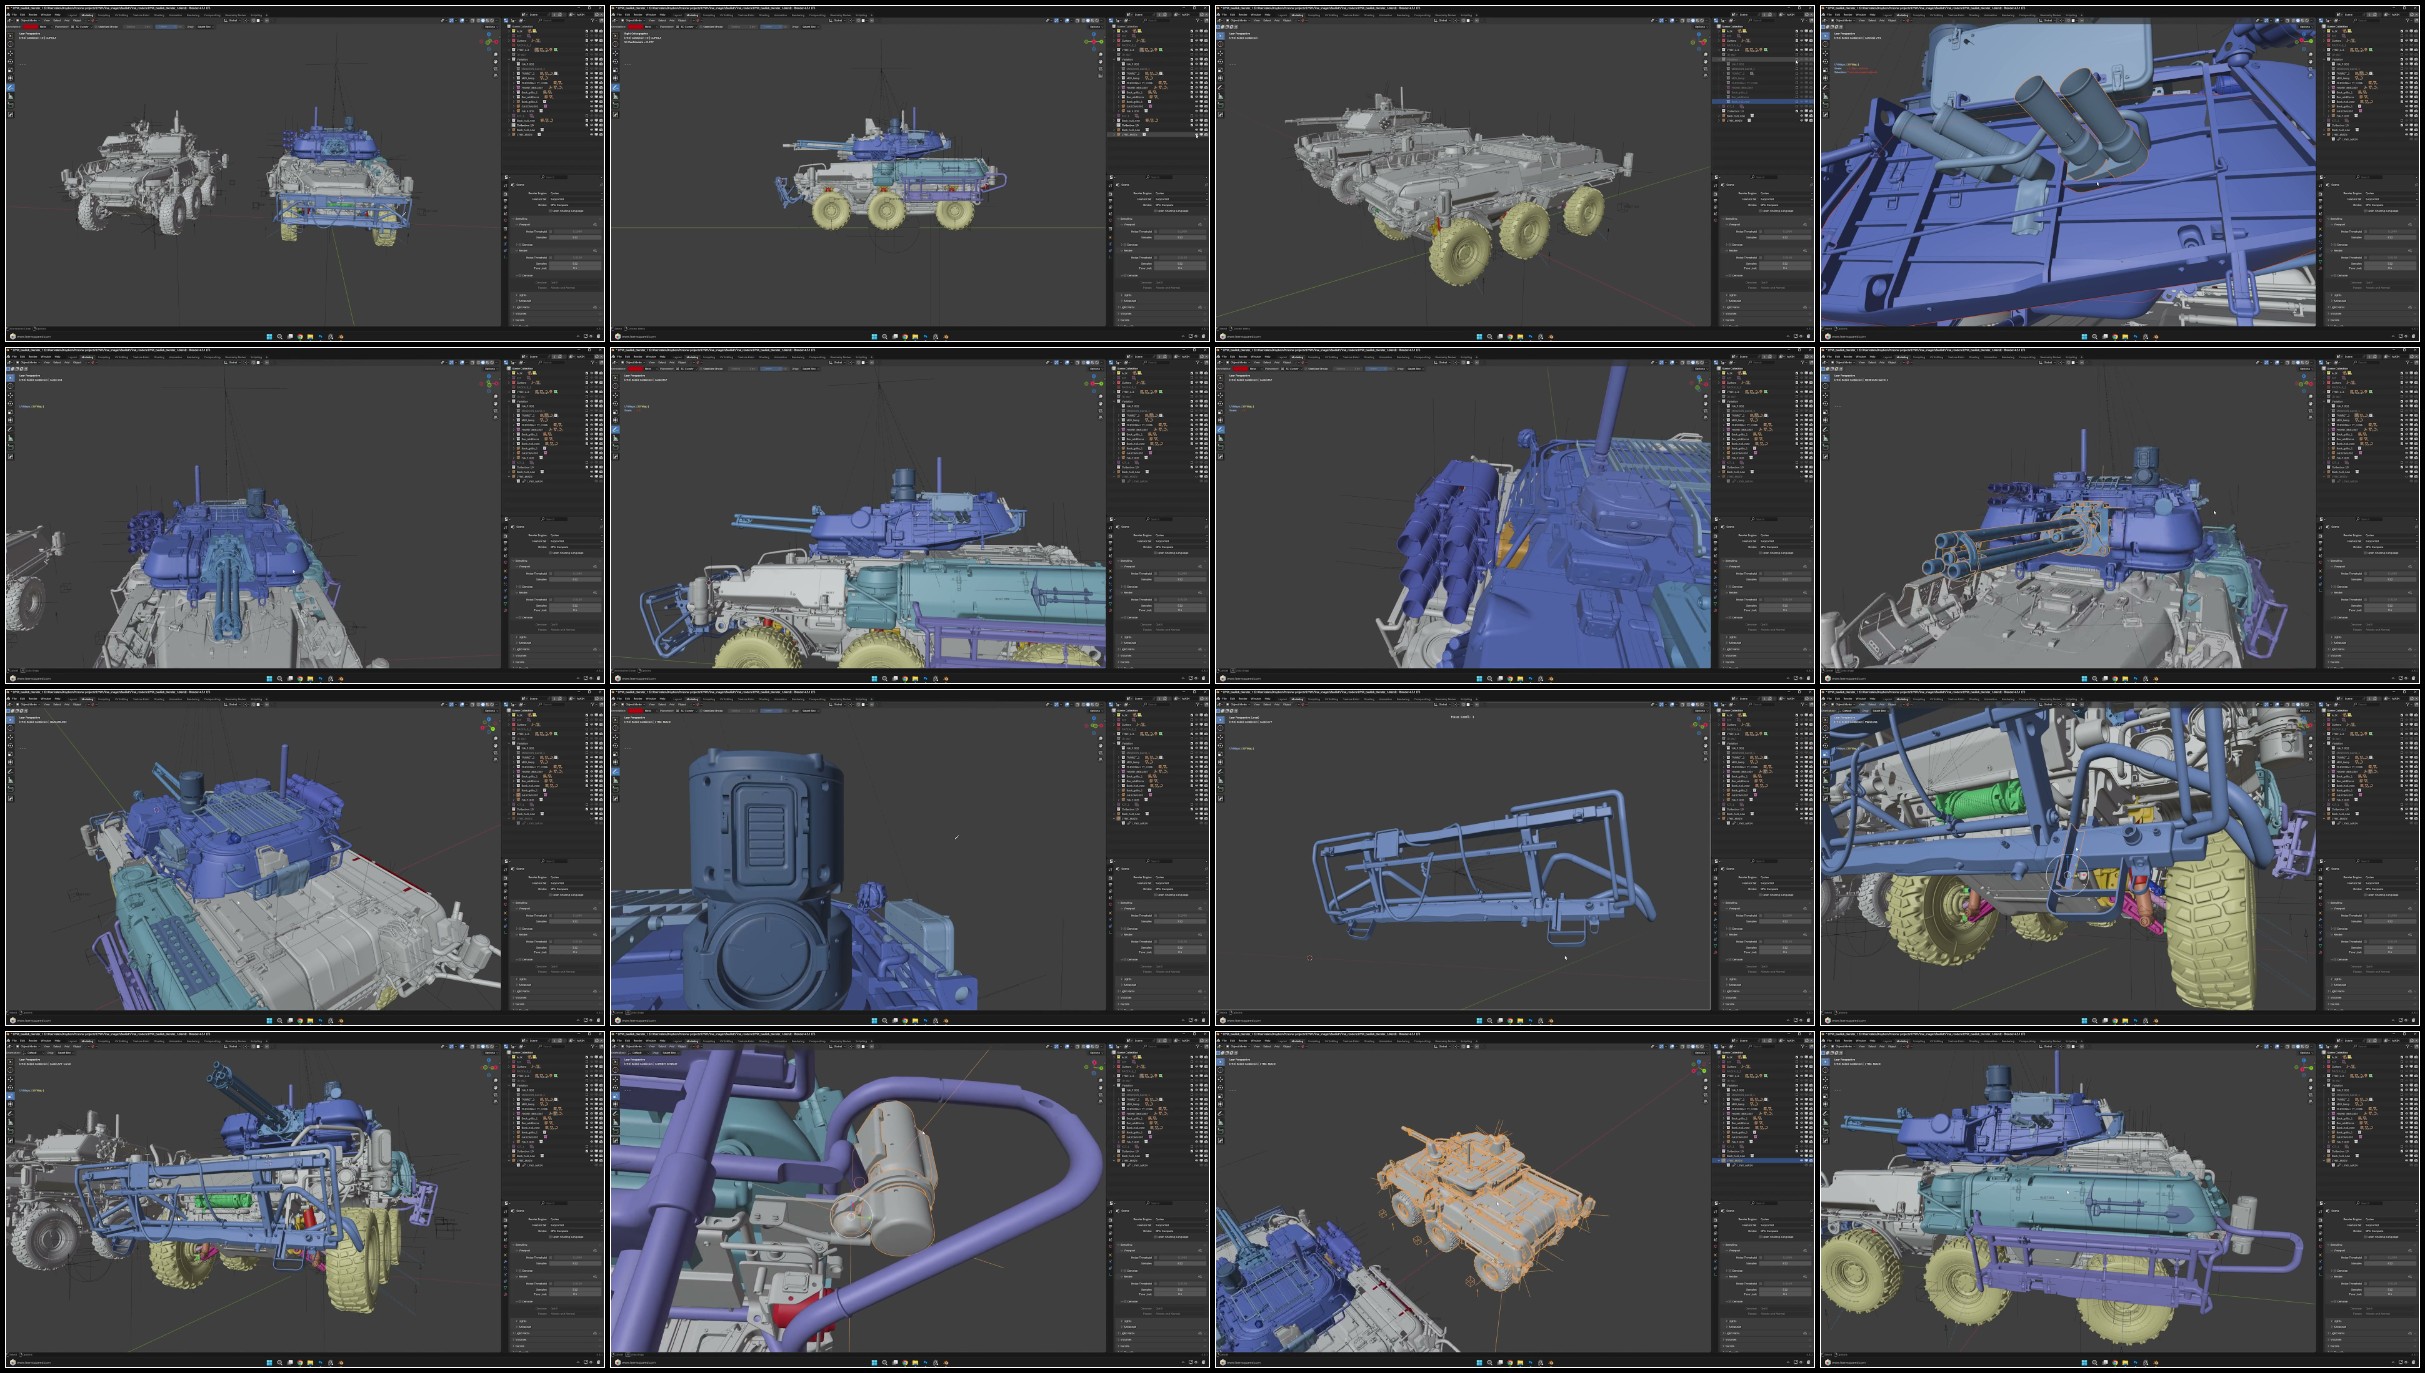The image size is (2425, 1373).
Task: Select Rotate tool in the top-left screenshot
Action: coord(11,62)
